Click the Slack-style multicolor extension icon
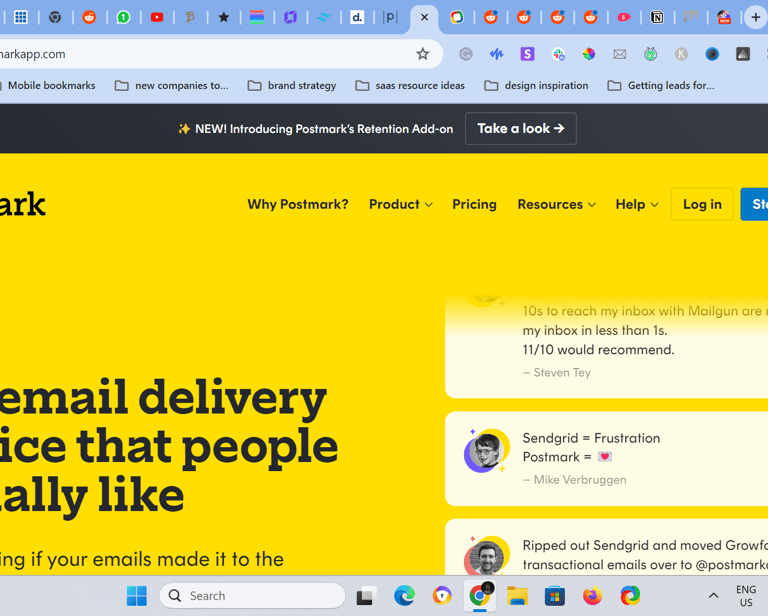 [558, 54]
